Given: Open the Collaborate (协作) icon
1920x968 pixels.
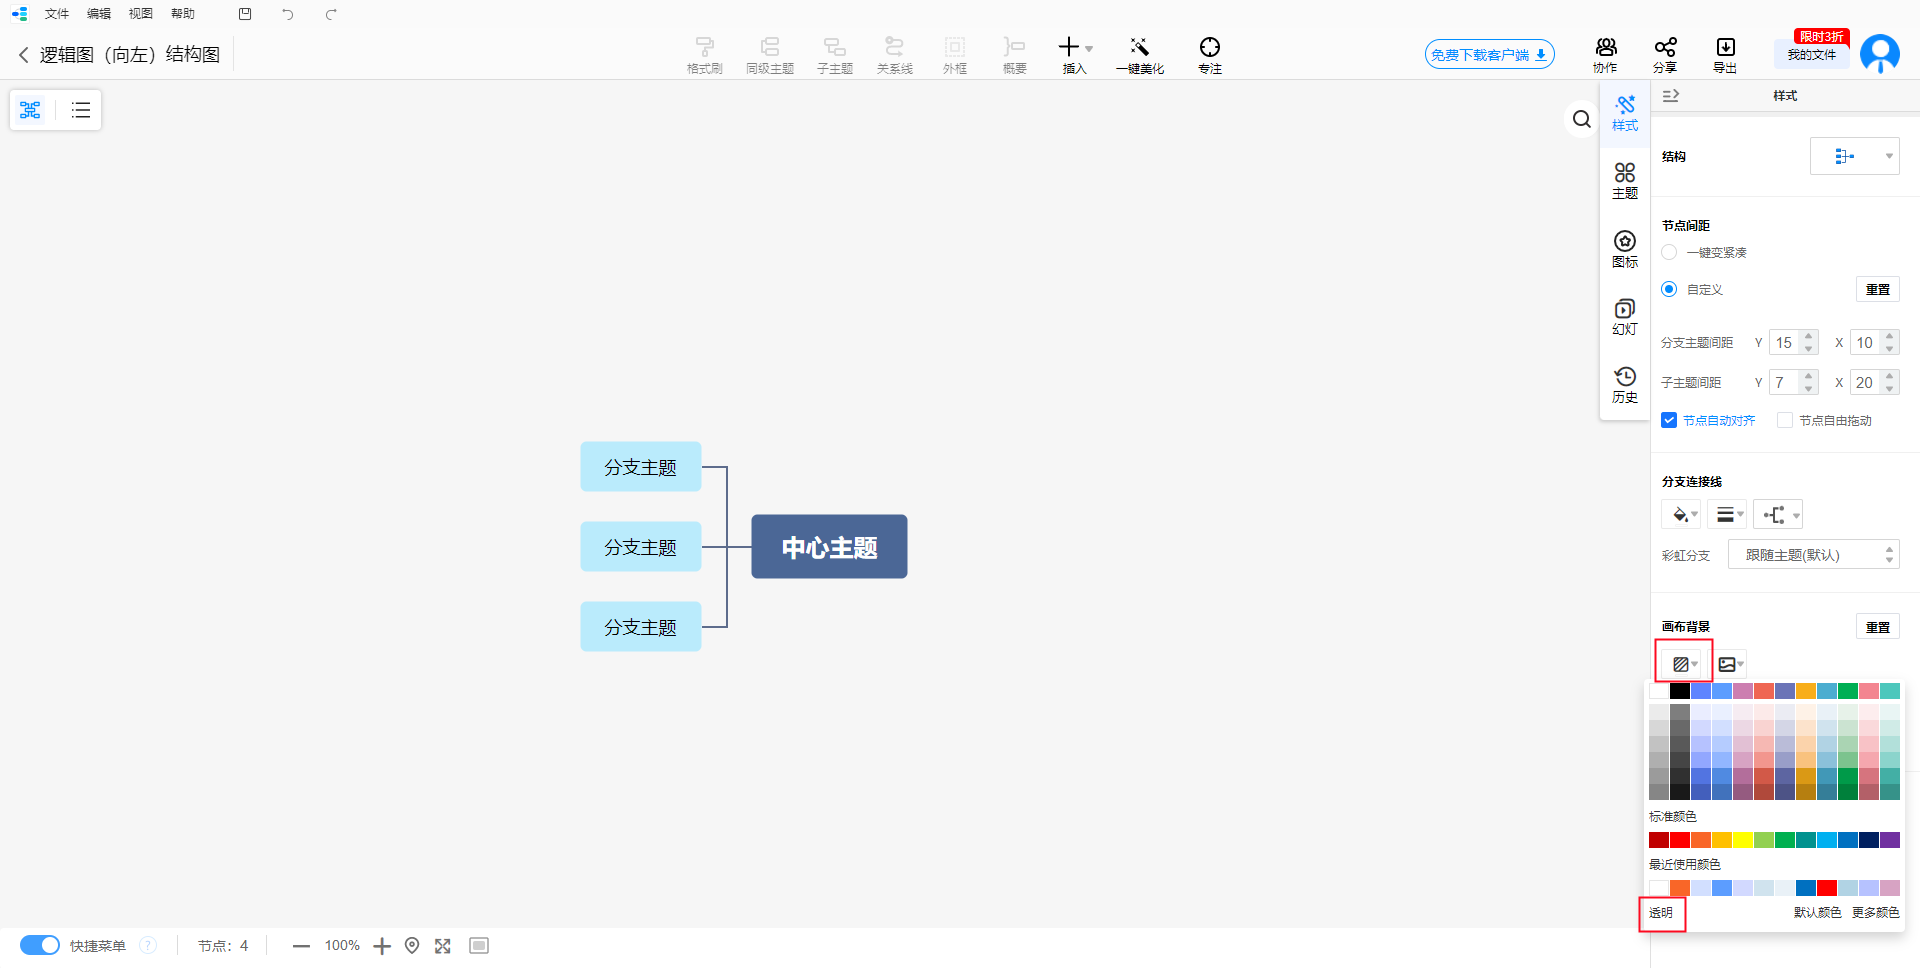Looking at the screenshot, I should click(1605, 54).
